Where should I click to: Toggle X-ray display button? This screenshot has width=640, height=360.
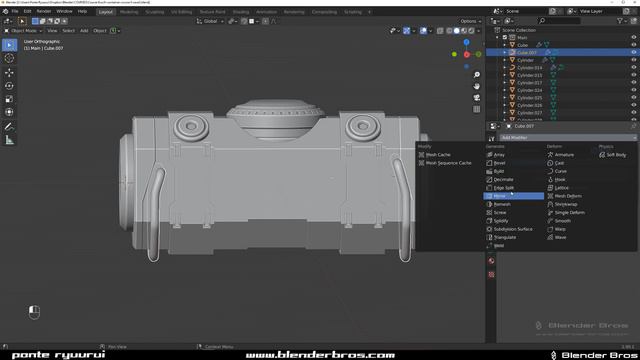440,31
